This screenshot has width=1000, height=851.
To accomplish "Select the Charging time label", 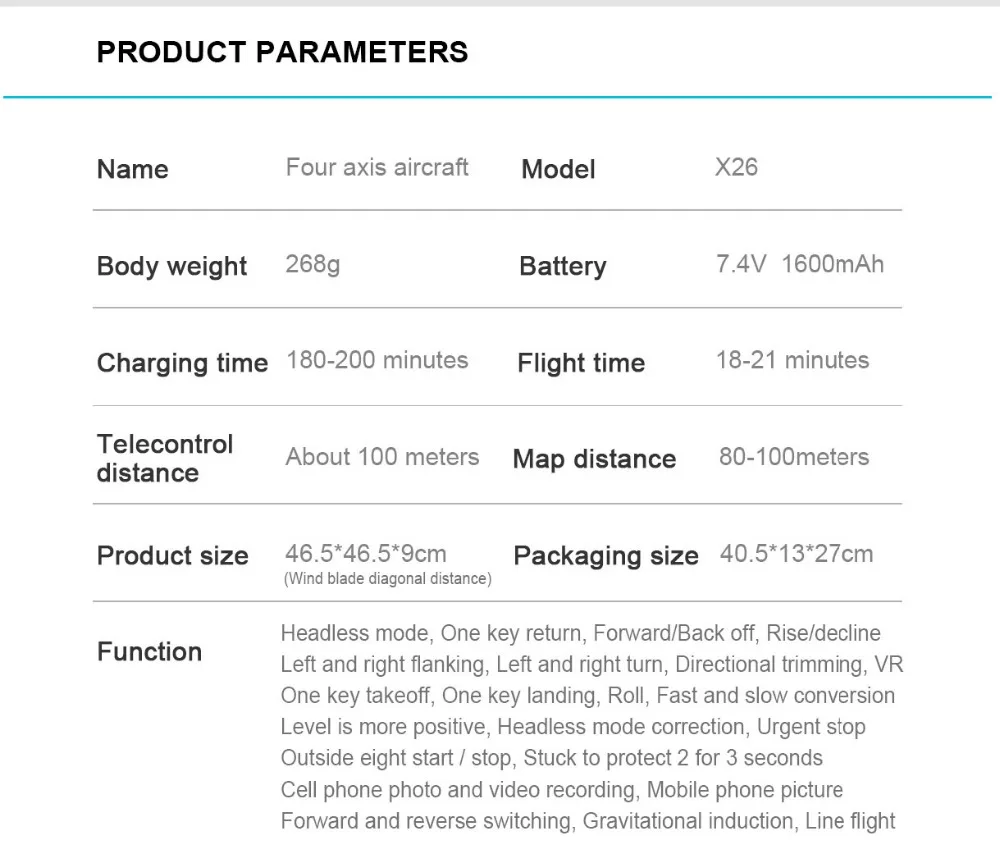I will pyautogui.click(x=182, y=363).
